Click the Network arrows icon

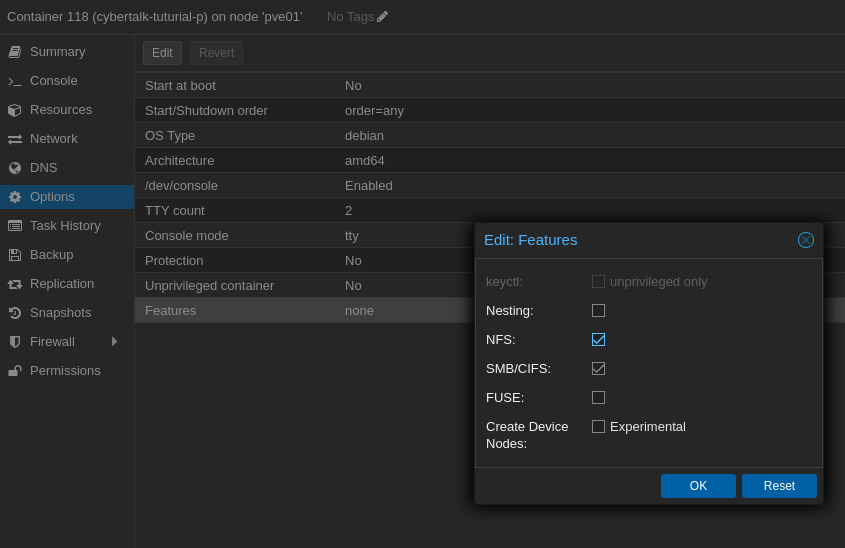click(x=15, y=139)
